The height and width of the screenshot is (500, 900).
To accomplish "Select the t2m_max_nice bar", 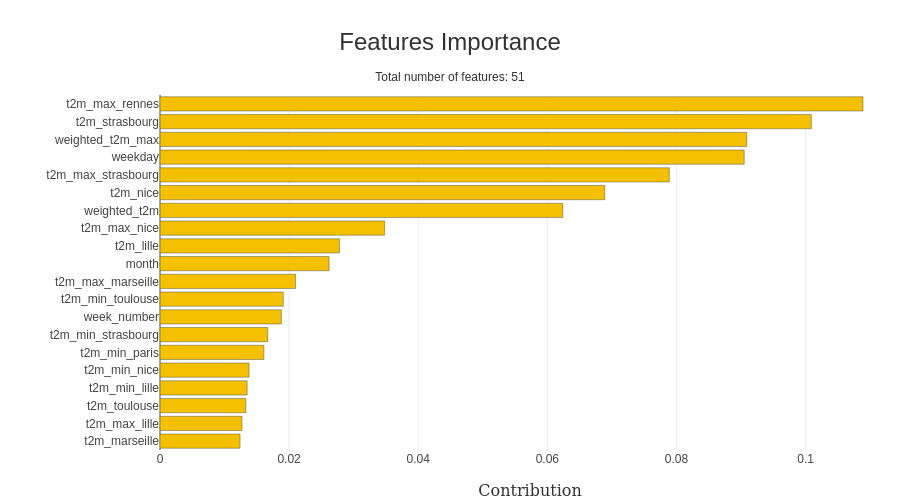I will coord(272,228).
